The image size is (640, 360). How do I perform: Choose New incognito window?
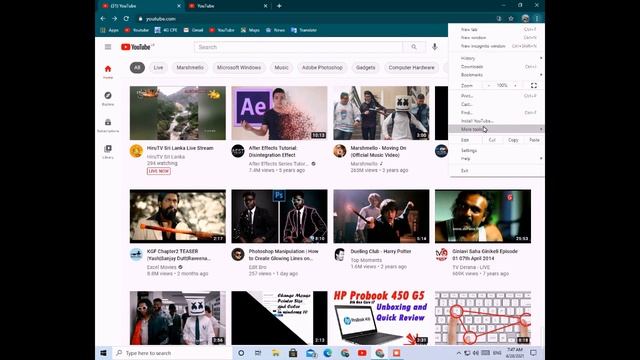496,46
